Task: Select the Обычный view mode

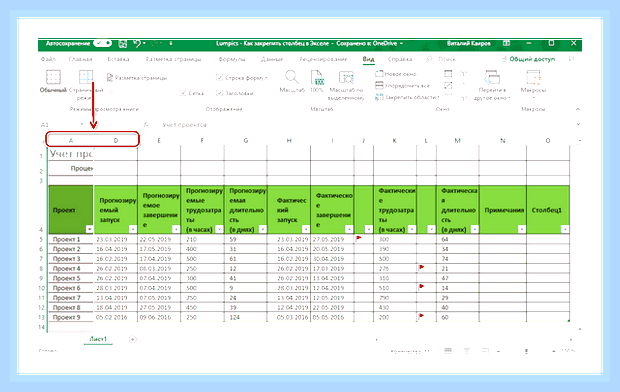Action: pos(53,82)
